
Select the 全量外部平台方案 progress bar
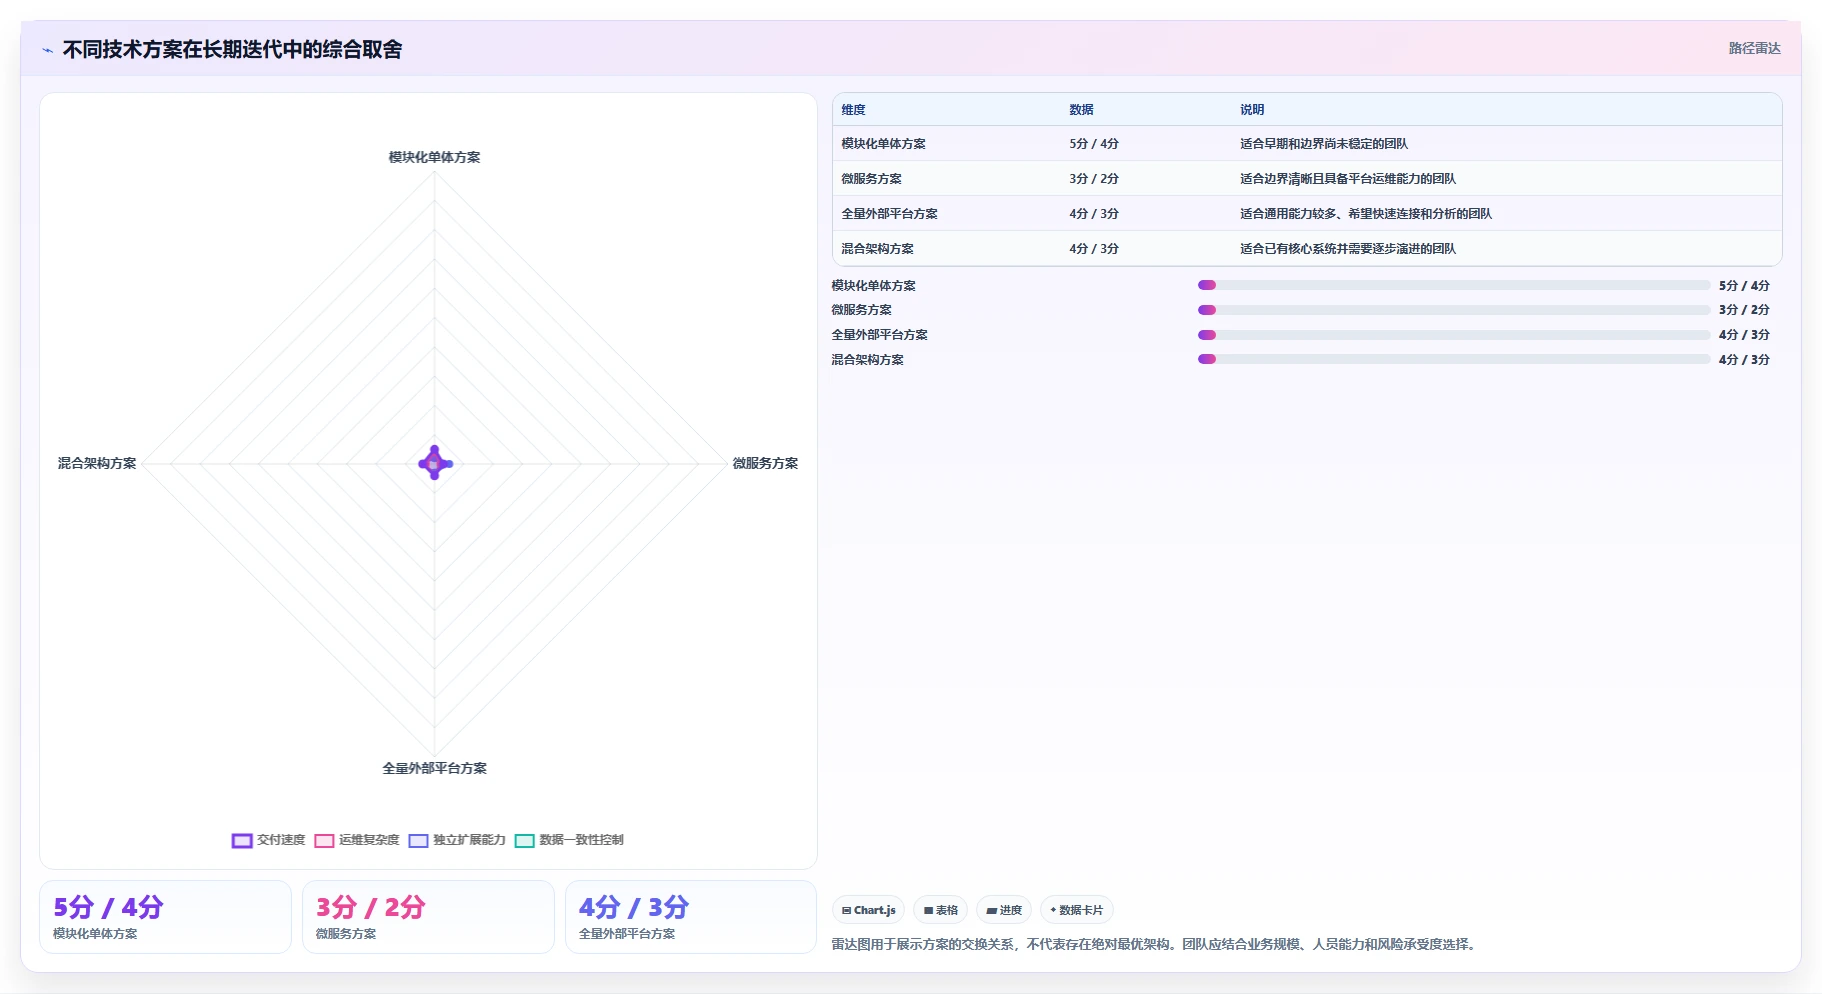pyautogui.click(x=1454, y=335)
